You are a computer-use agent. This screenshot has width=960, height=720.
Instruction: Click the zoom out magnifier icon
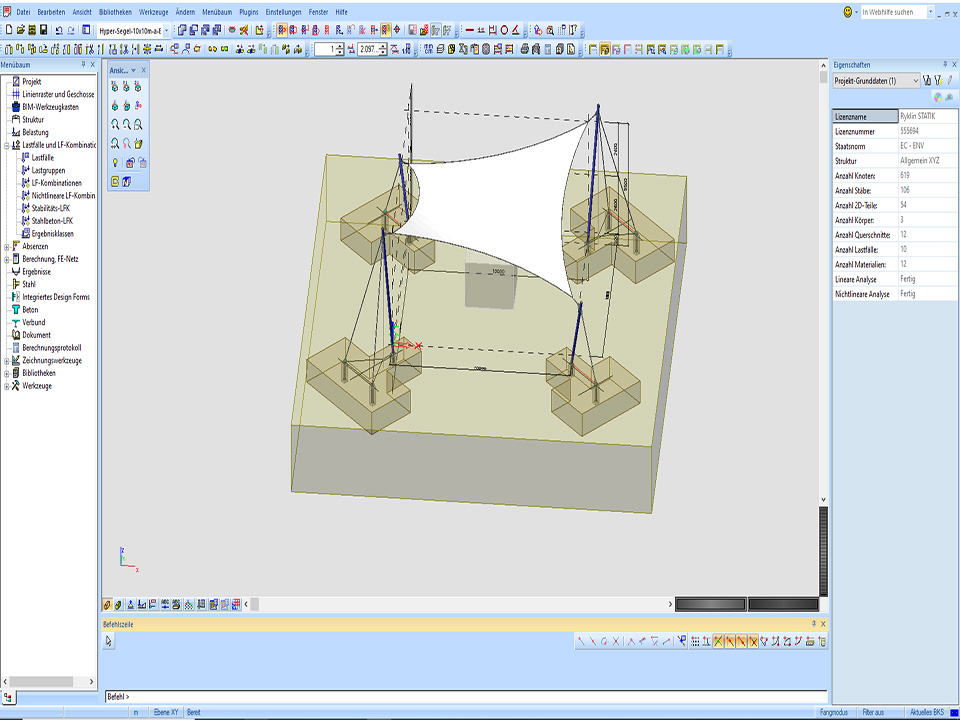pos(127,124)
